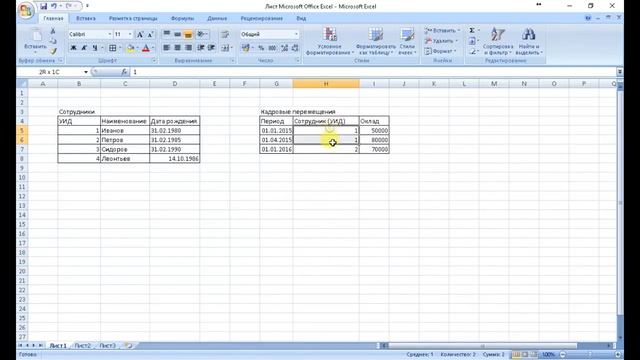The height and width of the screenshot is (360, 640).
Task: Expand the Шрифт group dialog launcher
Action: [x=154, y=60]
